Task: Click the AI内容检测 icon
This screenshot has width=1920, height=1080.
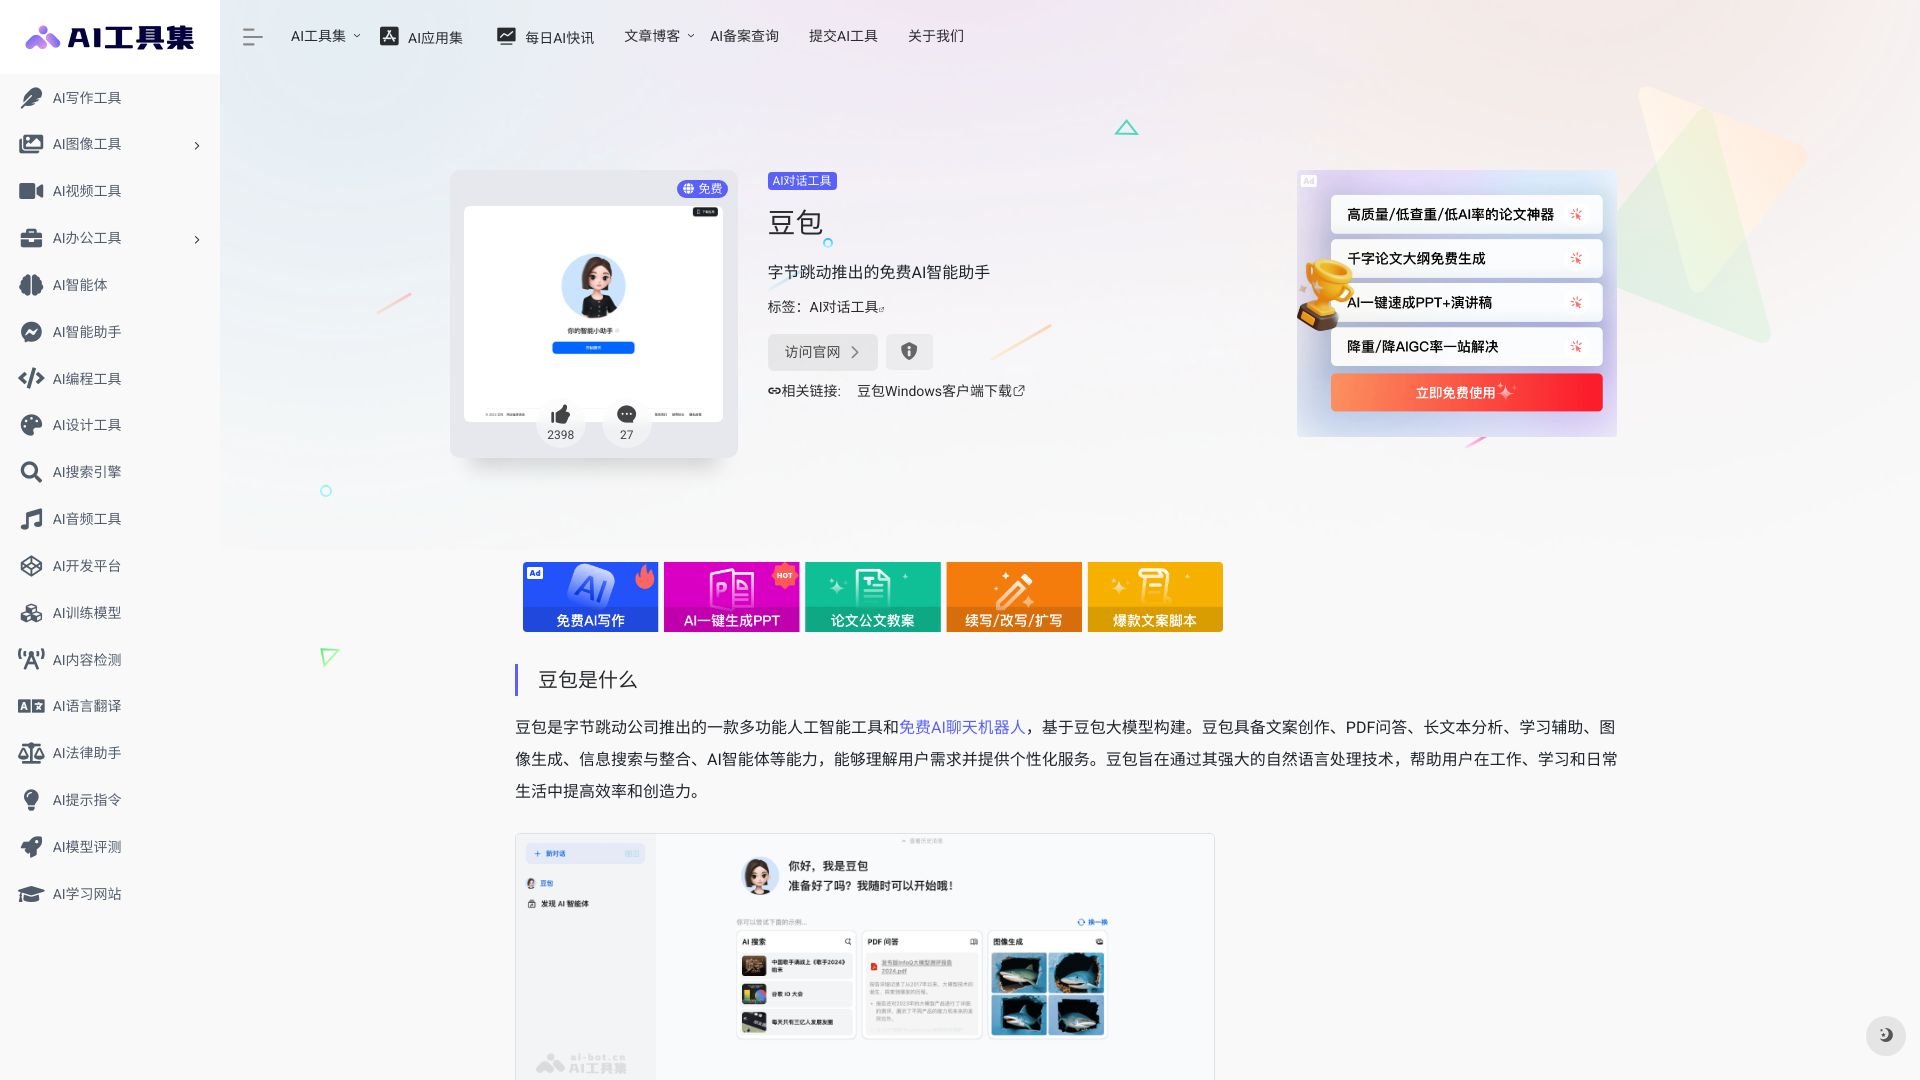Action: 31,659
